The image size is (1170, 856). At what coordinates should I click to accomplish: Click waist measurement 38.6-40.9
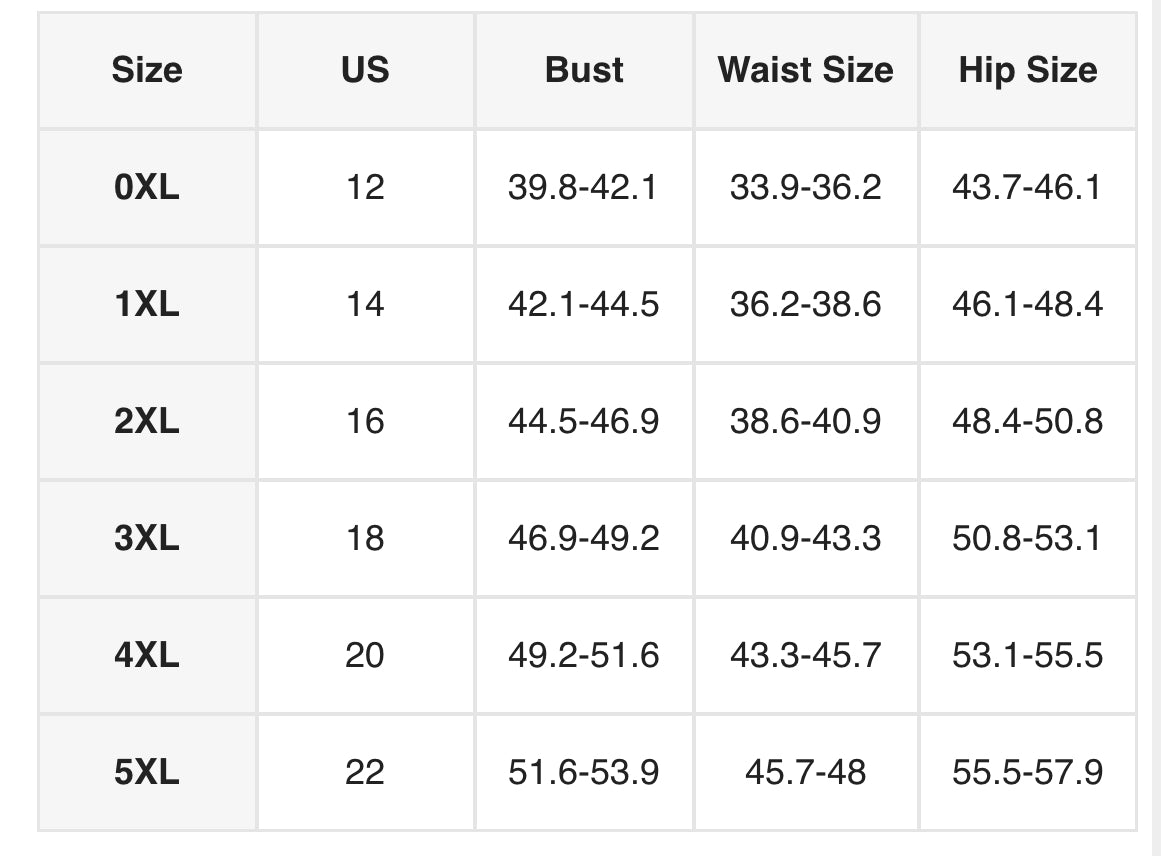tap(805, 421)
